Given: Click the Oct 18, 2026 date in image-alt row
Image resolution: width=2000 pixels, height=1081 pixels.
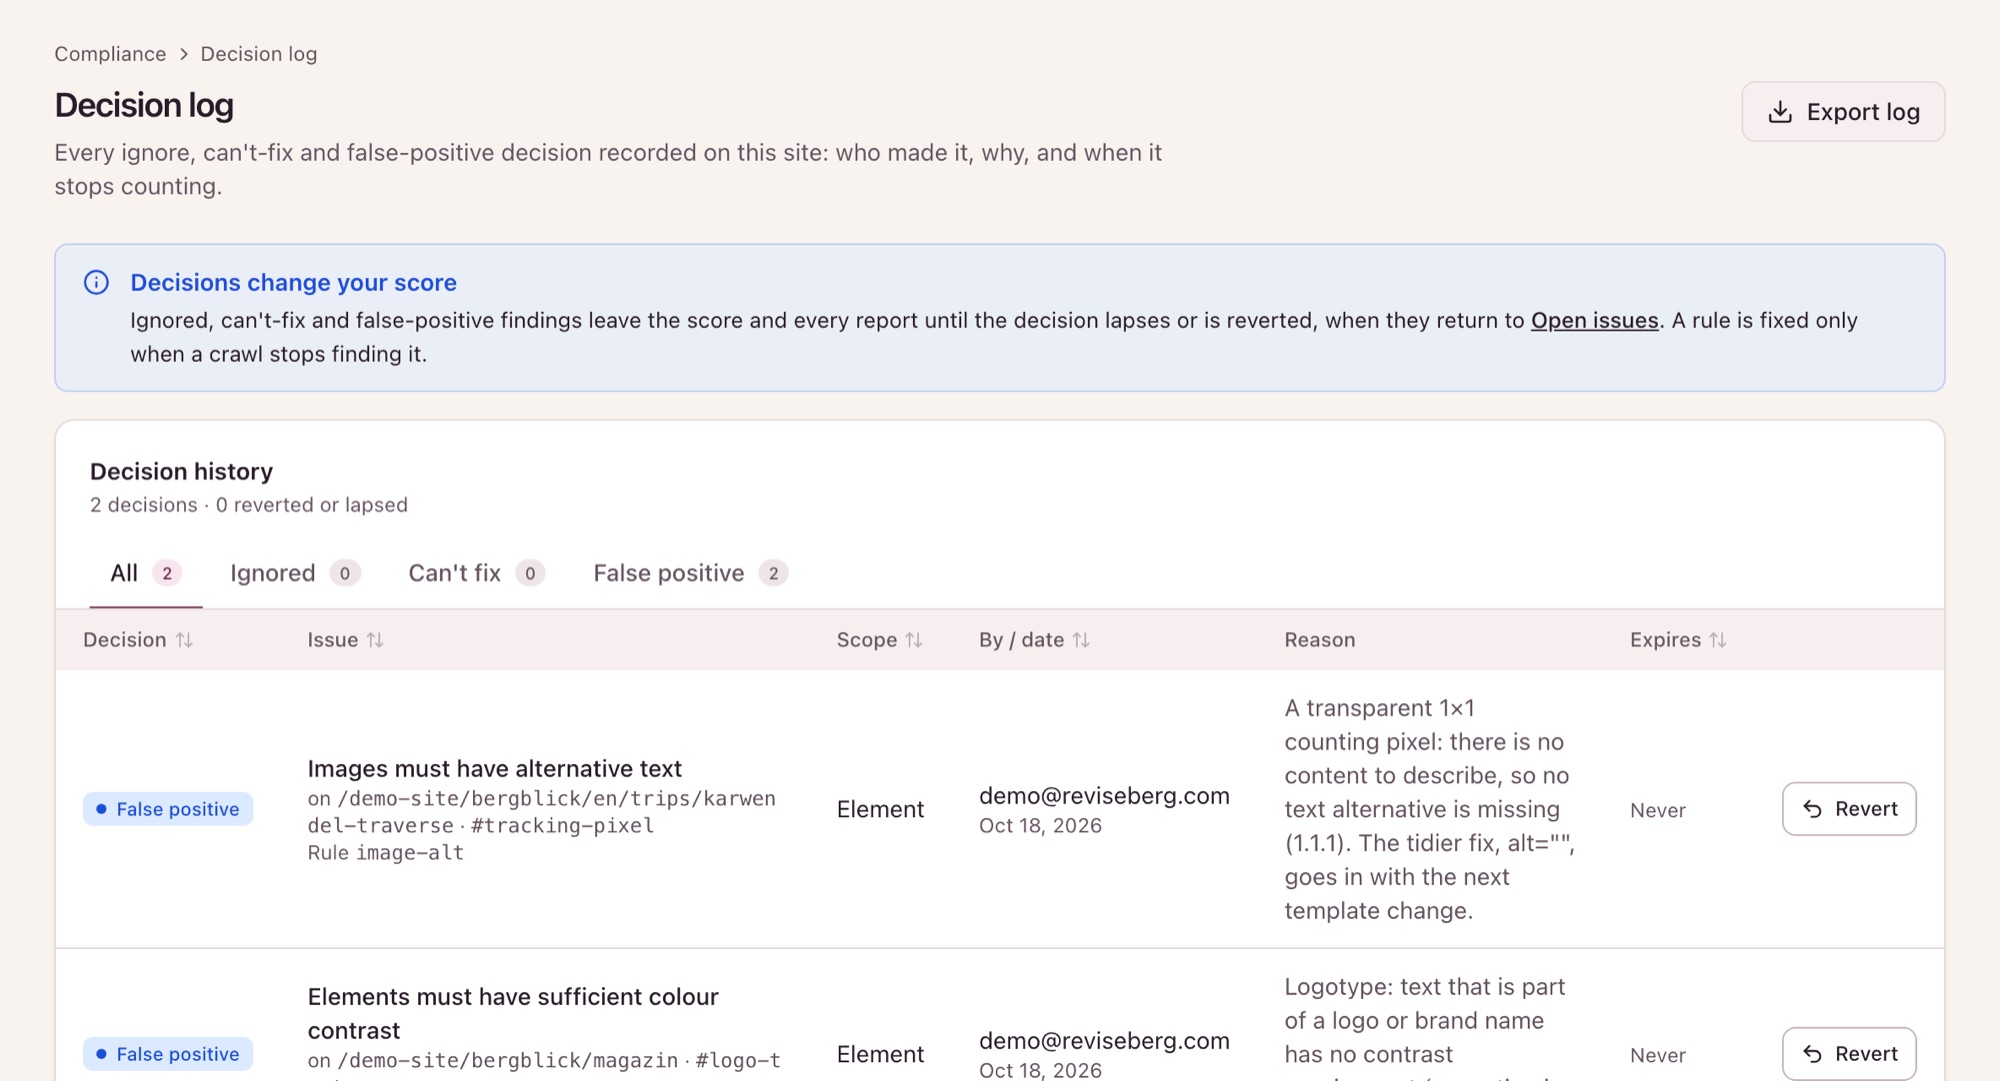Looking at the screenshot, I should (x=1040, y=826).
